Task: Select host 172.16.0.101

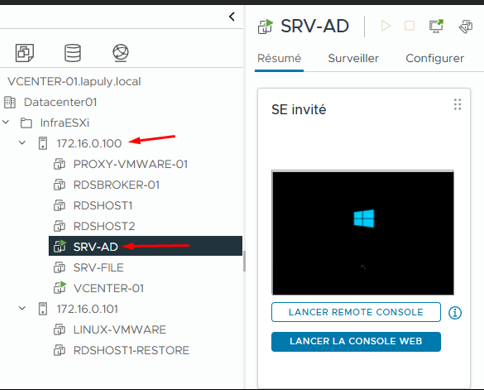Action: (87, 309)
